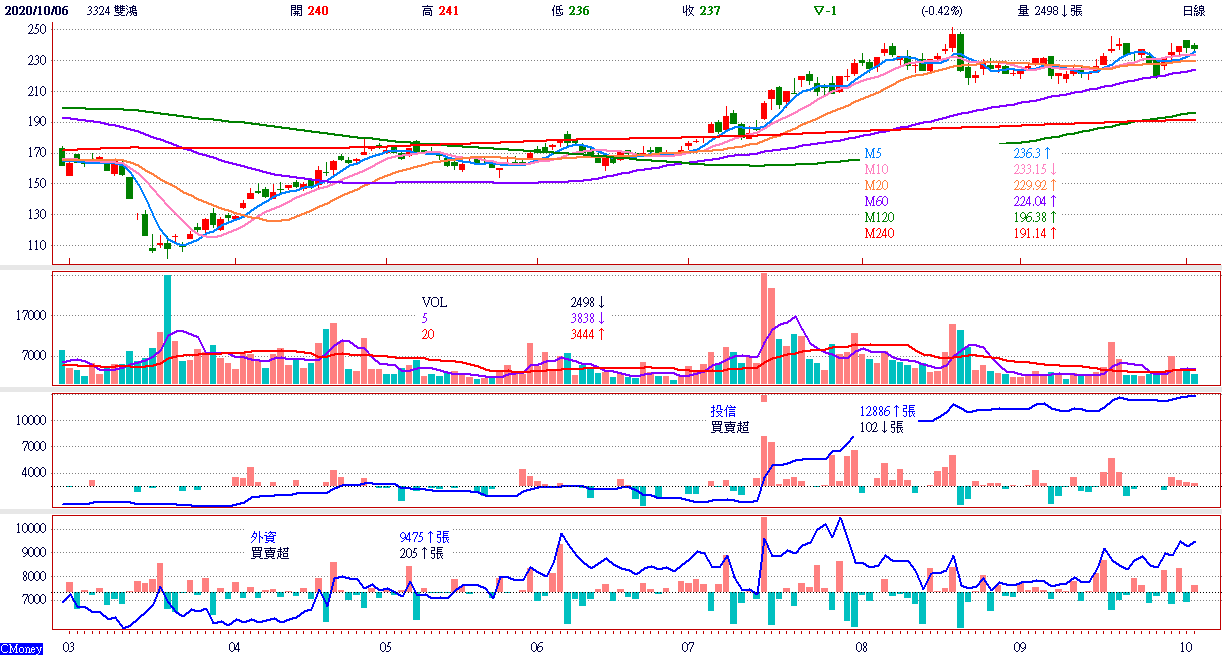Click the VOL indicator label
The image size is (1222, 667).
[435, 302]
